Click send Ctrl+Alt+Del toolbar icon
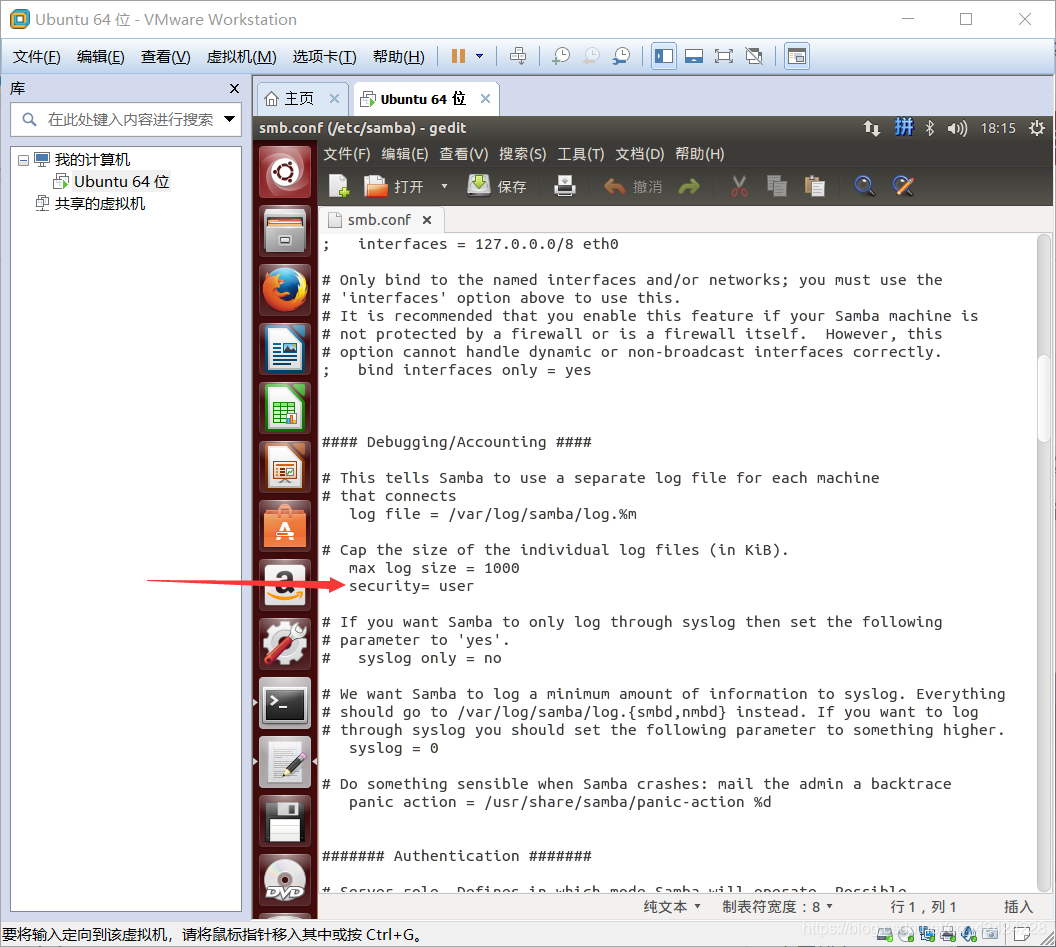 (518, 57)
